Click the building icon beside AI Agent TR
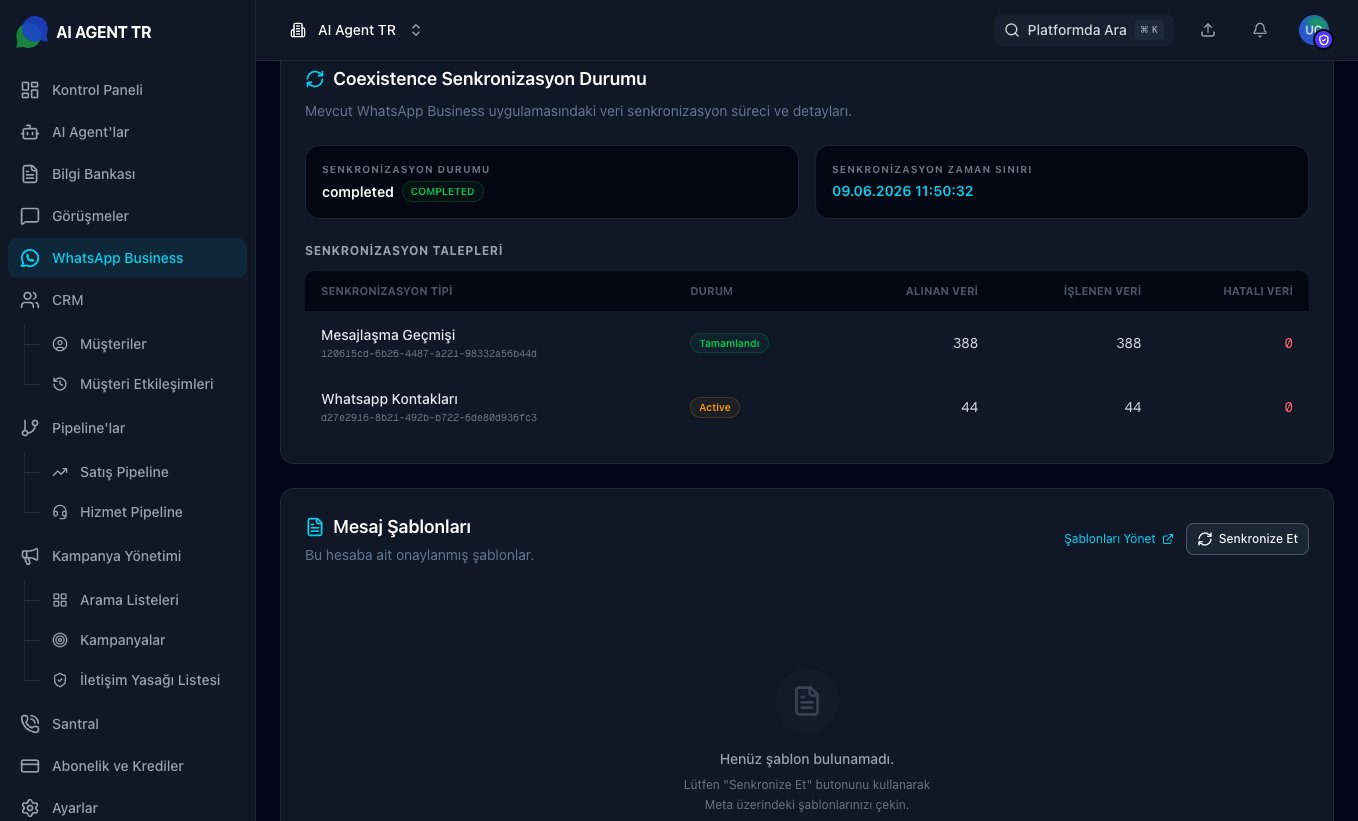This screenshot has height=821, width=1358. point(298,30)
